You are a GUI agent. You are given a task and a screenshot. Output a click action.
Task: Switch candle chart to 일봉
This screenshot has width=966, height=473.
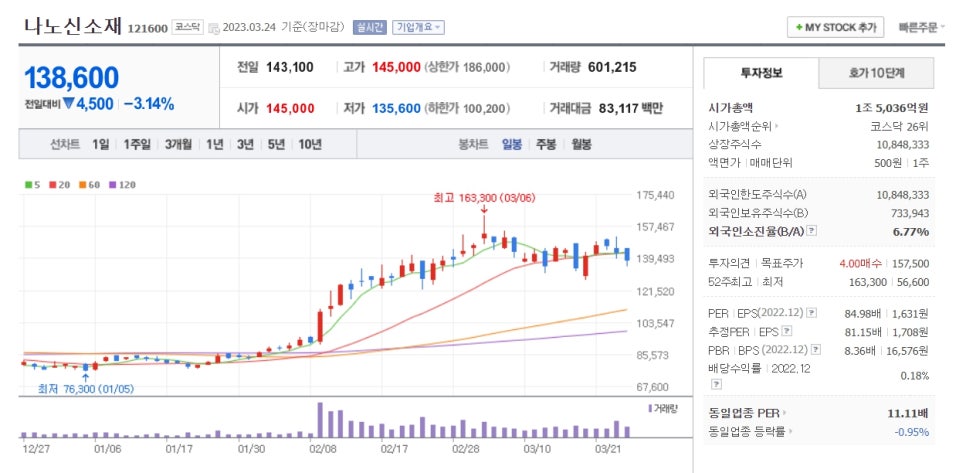pyautogui.click(x=511, y=144)
